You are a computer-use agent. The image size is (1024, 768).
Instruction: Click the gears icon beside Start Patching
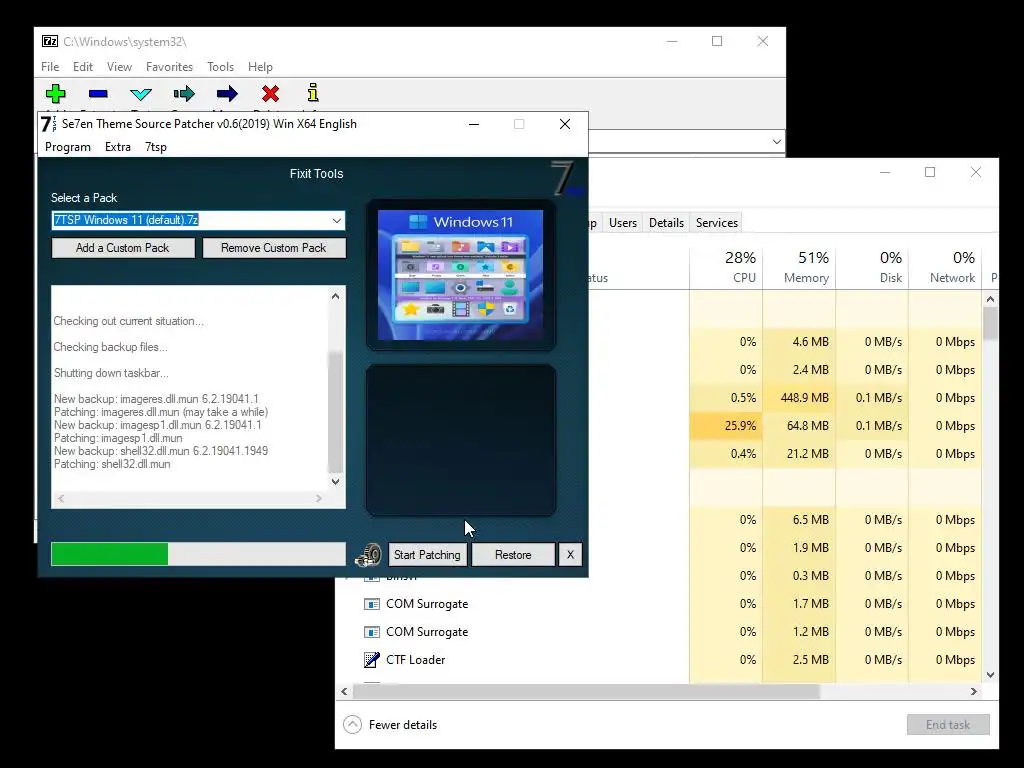(x=368, y=555)
